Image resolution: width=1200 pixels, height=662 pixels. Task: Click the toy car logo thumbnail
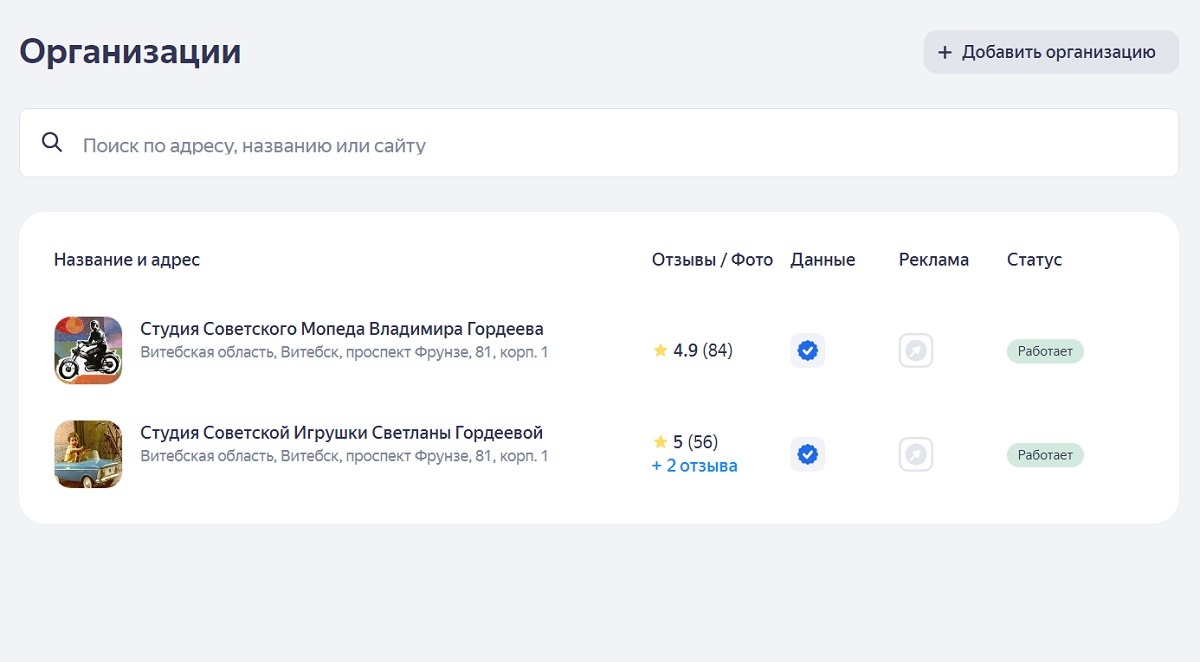(88, 454)
